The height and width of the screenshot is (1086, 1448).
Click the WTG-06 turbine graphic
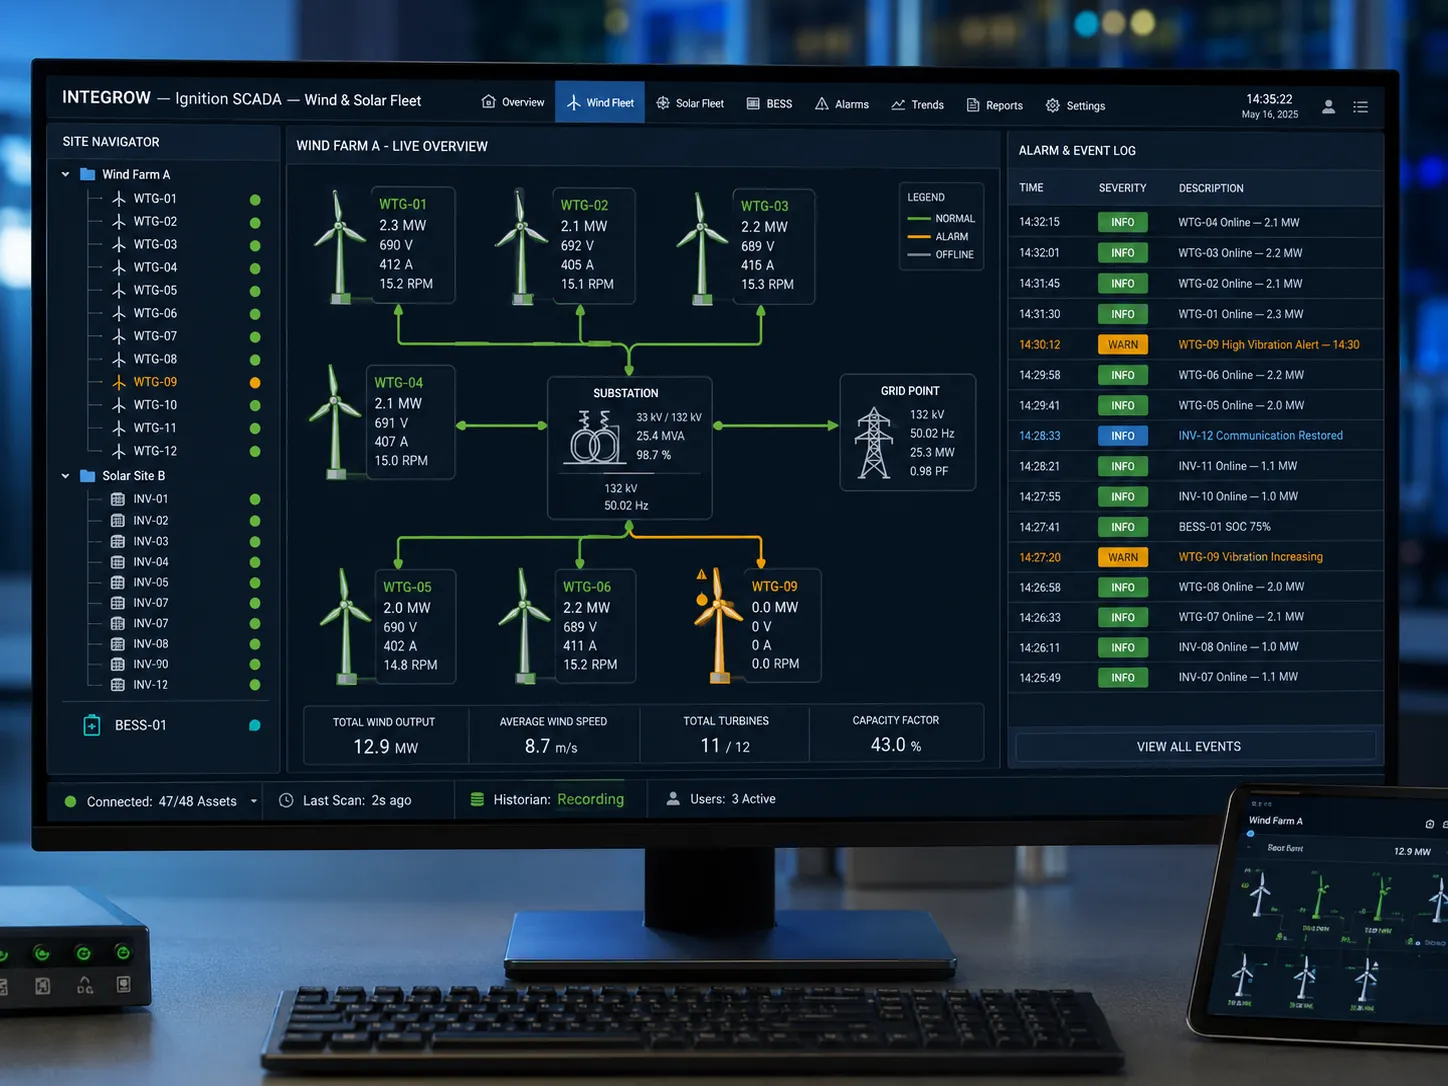click(524, 626)
